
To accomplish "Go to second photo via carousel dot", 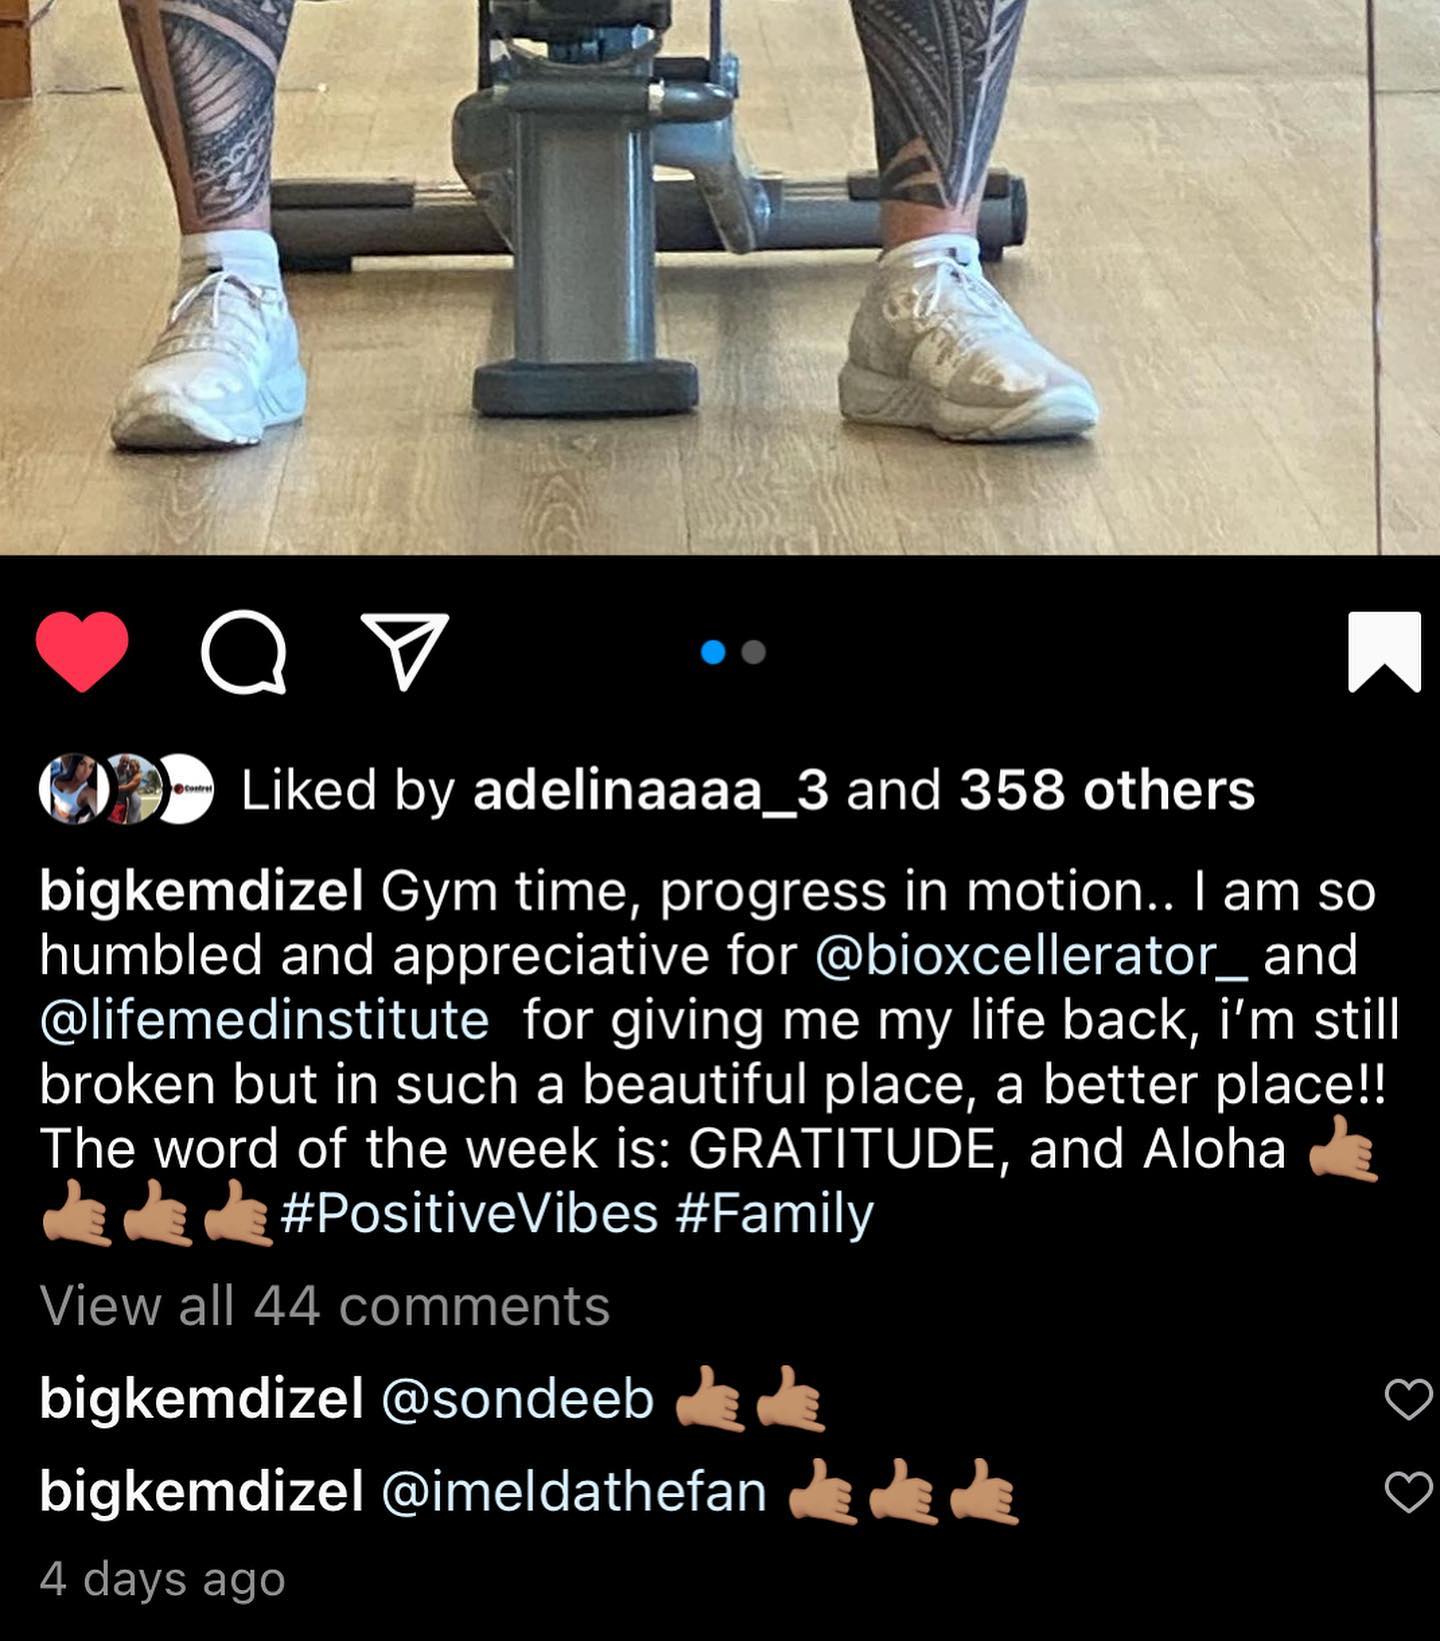I will 755,652.
